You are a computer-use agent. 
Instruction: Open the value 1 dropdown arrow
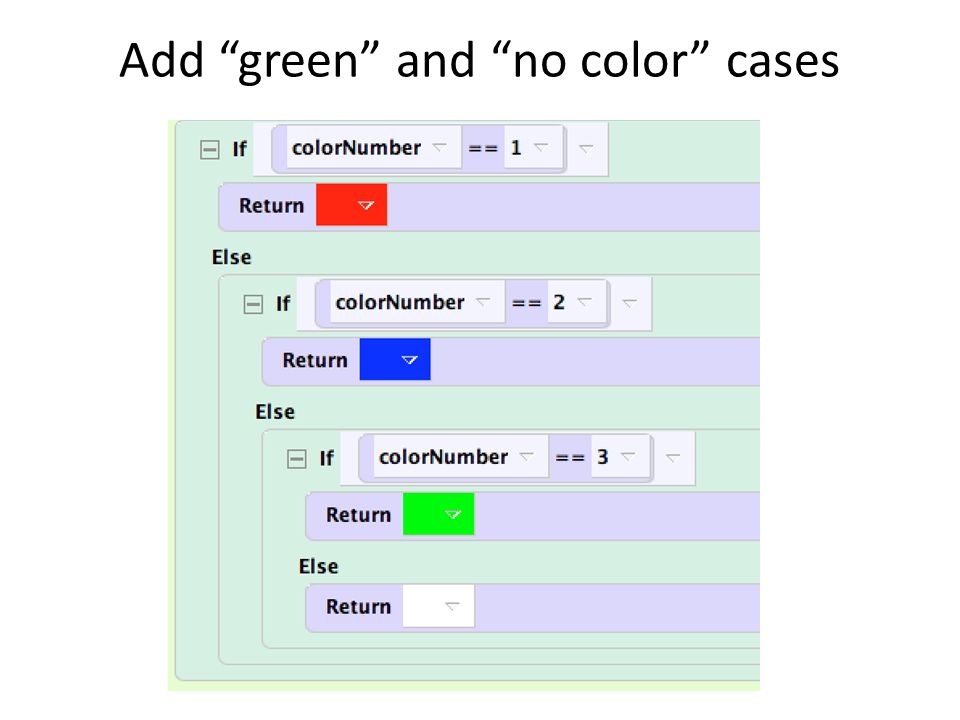(541, 147)
